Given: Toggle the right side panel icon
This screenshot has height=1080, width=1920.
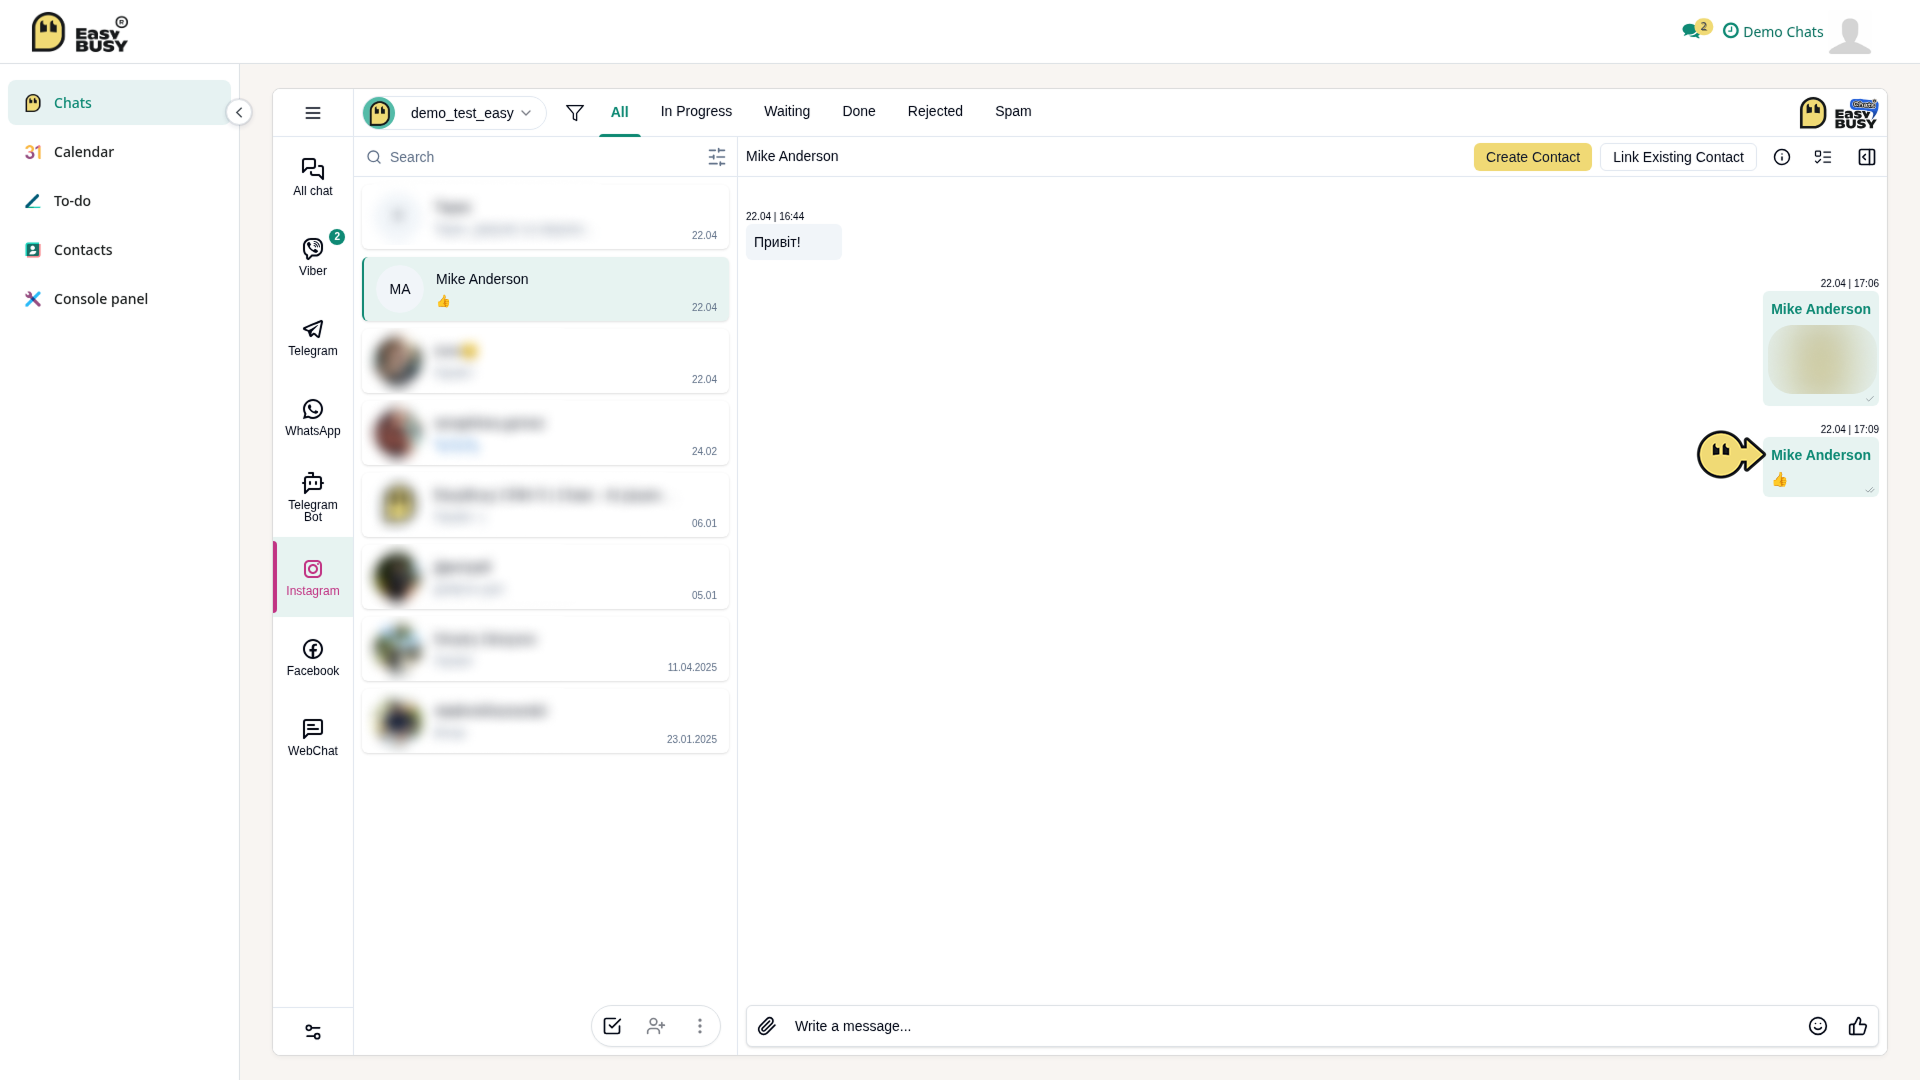Looking at the screenshot, I should pyautogui.click(x=1867, y=157).
